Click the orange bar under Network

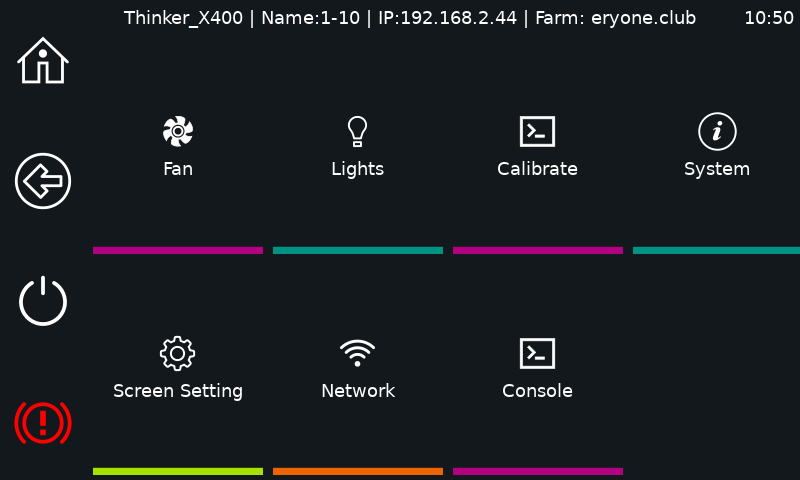(x=358, y=471)
